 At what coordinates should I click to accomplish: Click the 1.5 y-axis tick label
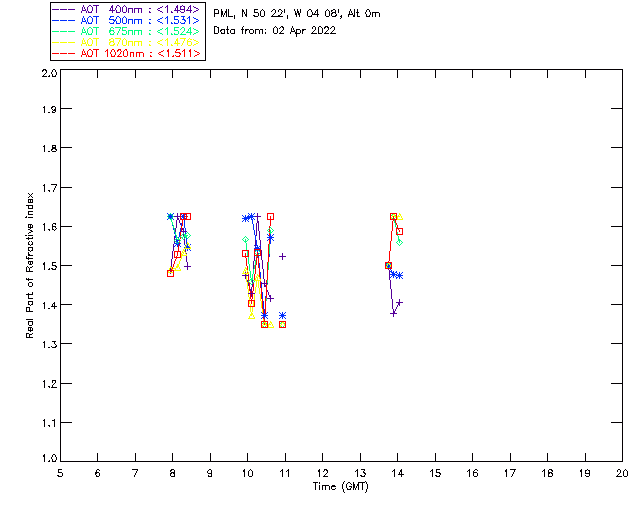coord(49,266)
